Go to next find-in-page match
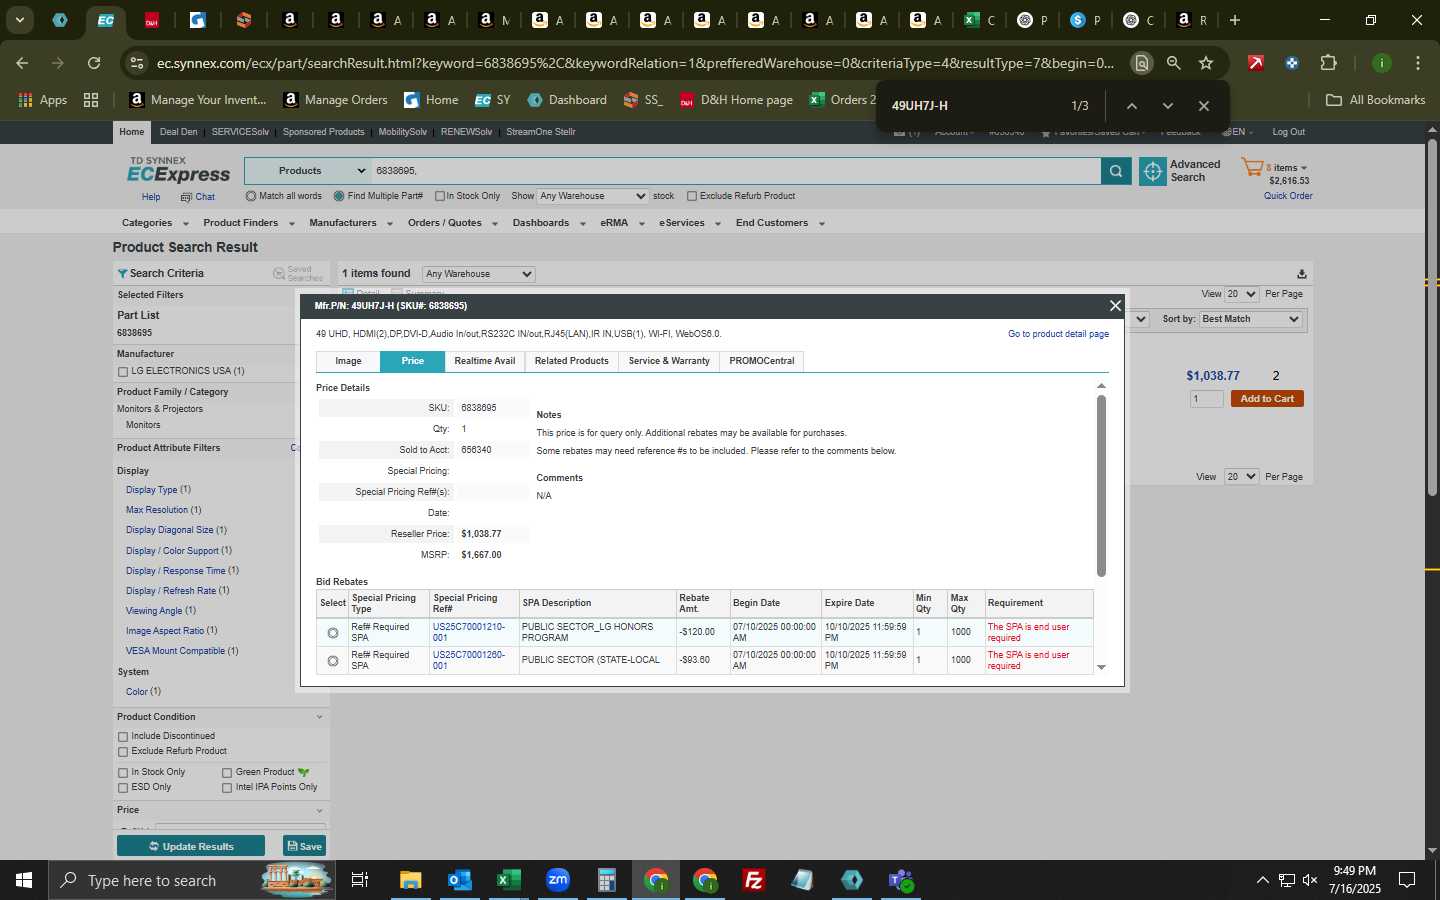Viewport: 1440px width, 900px height. pyautogui.click(x=1167, y=106)
